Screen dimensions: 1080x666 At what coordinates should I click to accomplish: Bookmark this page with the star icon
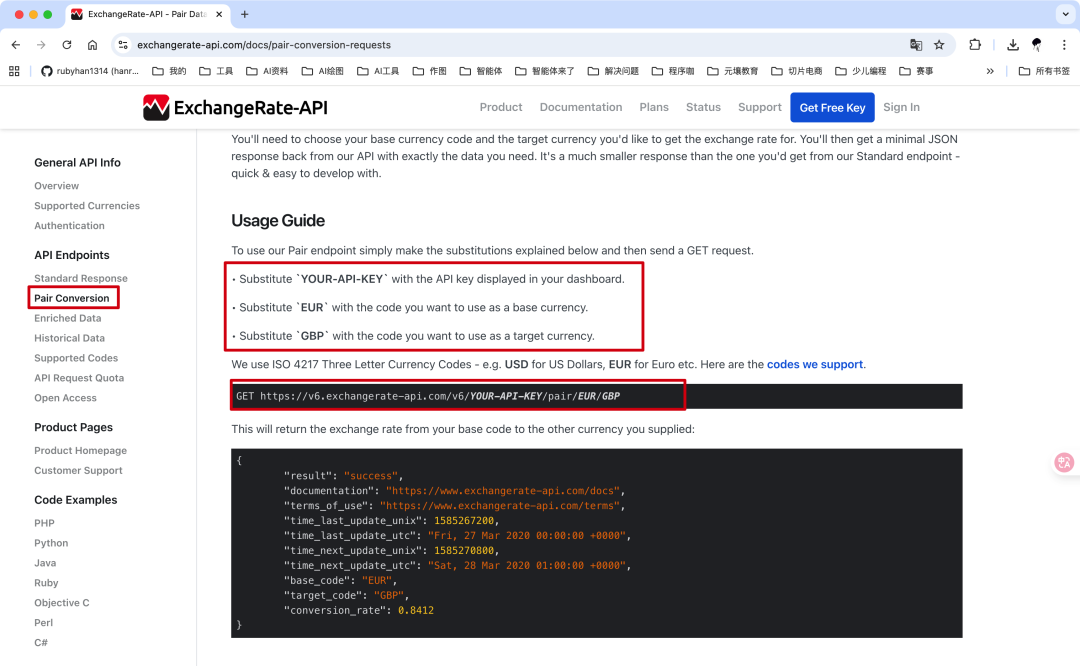pos(939,45)
